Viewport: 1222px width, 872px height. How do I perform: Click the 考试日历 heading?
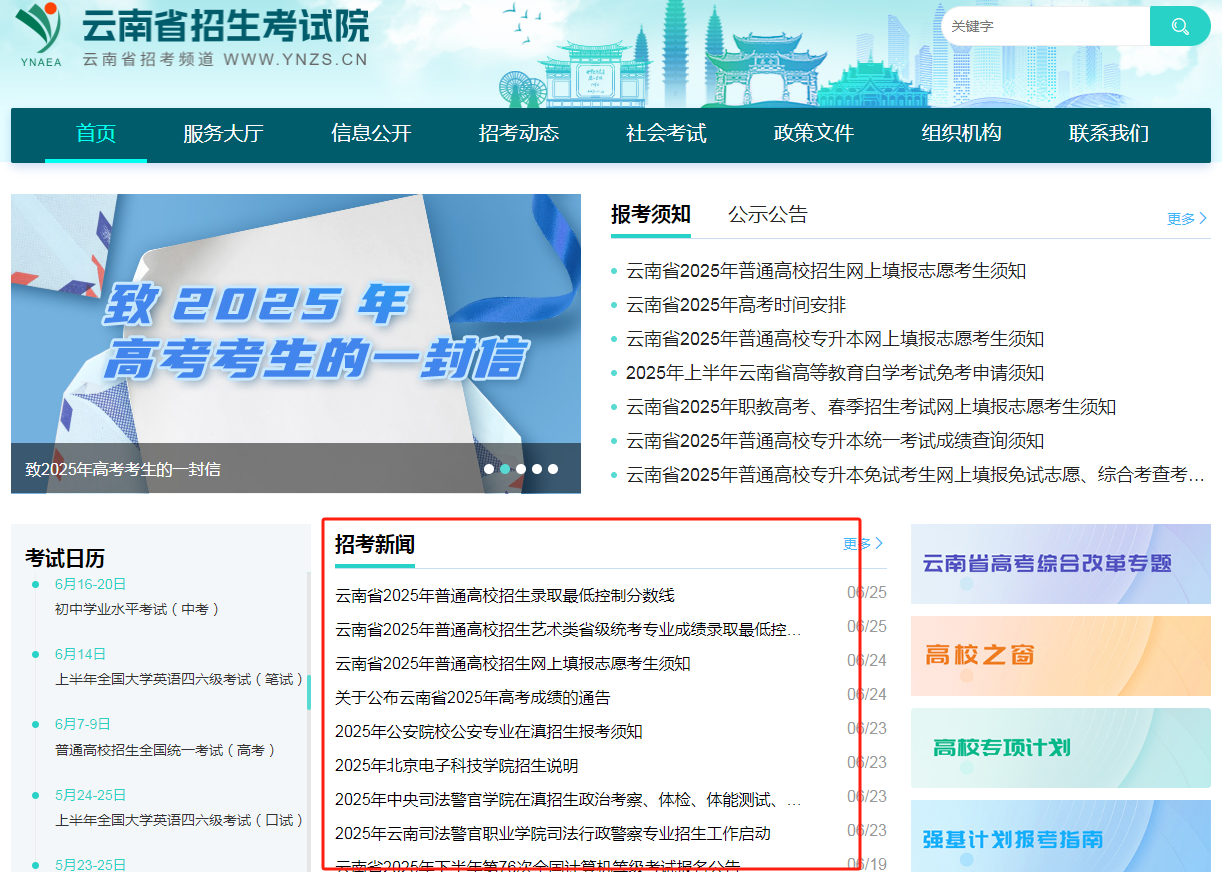point(65,558)
